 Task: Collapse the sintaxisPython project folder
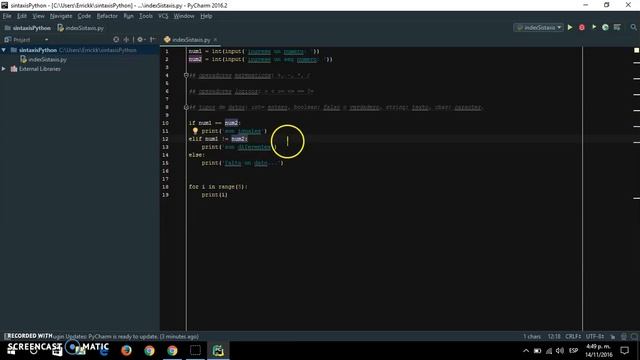click(x=4, y=50)
